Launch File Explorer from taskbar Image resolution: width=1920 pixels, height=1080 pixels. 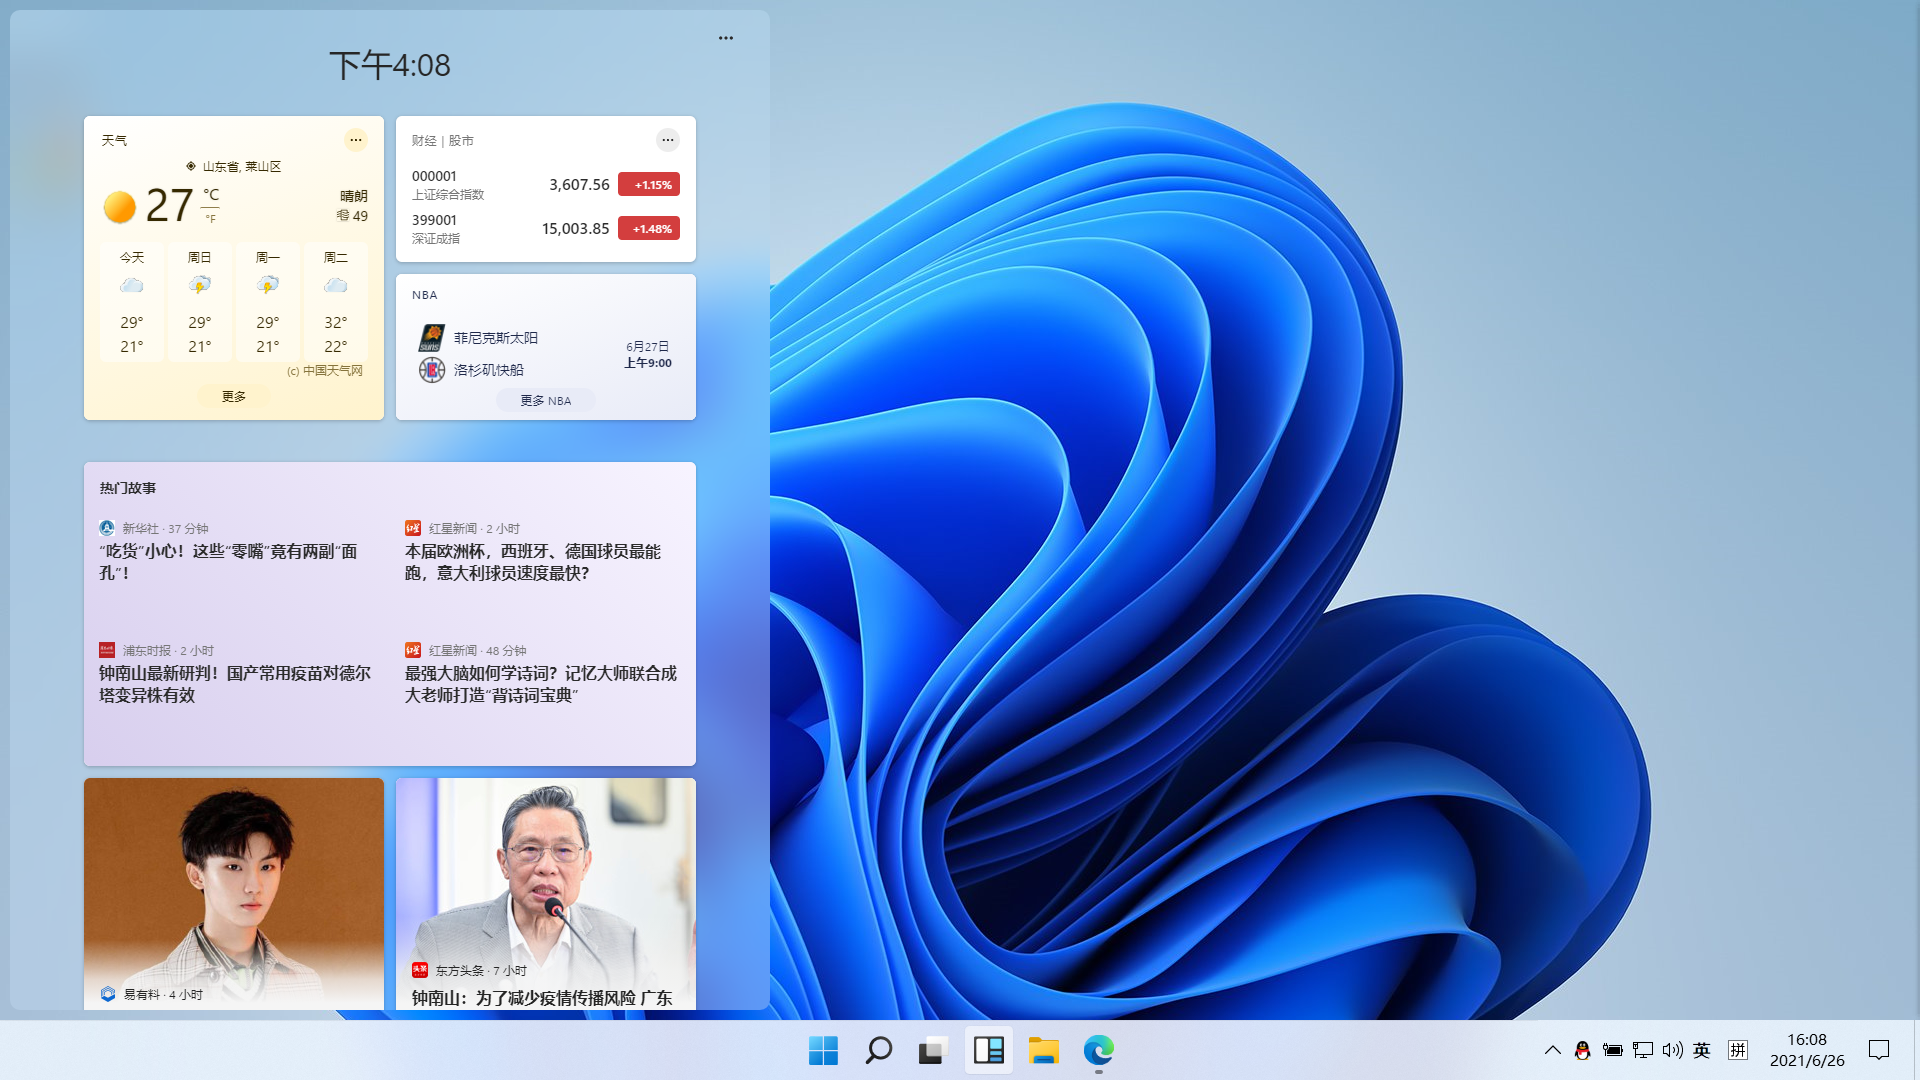[1043, 1050]
